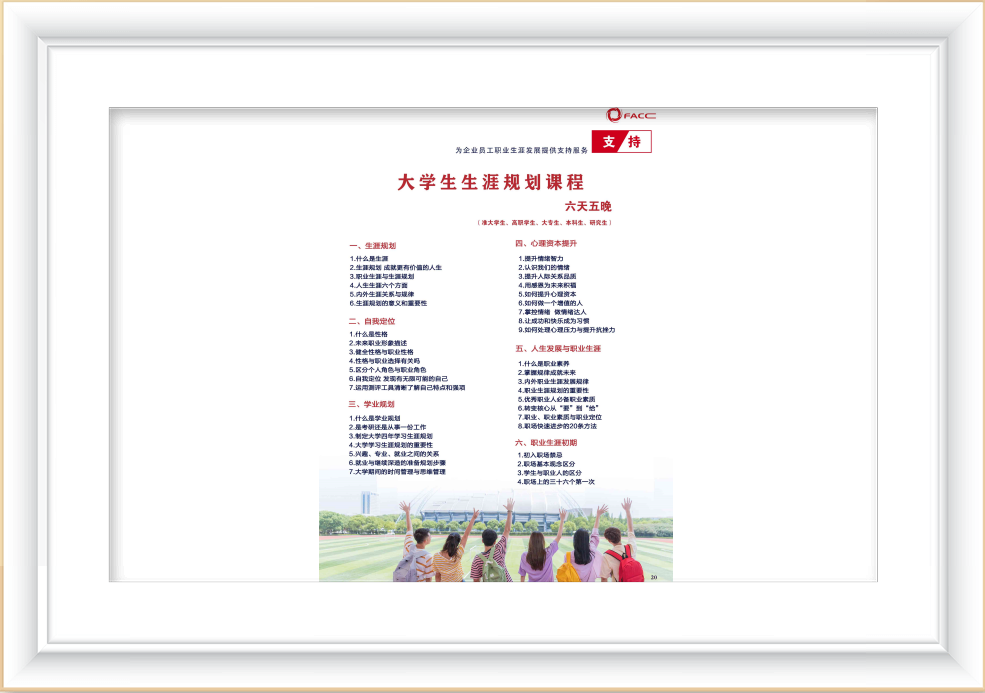This screenshot has height=693, width=985.
Task: Click the item 4.职场上的三十六个第一次
Action: click(x=556, y=482)
